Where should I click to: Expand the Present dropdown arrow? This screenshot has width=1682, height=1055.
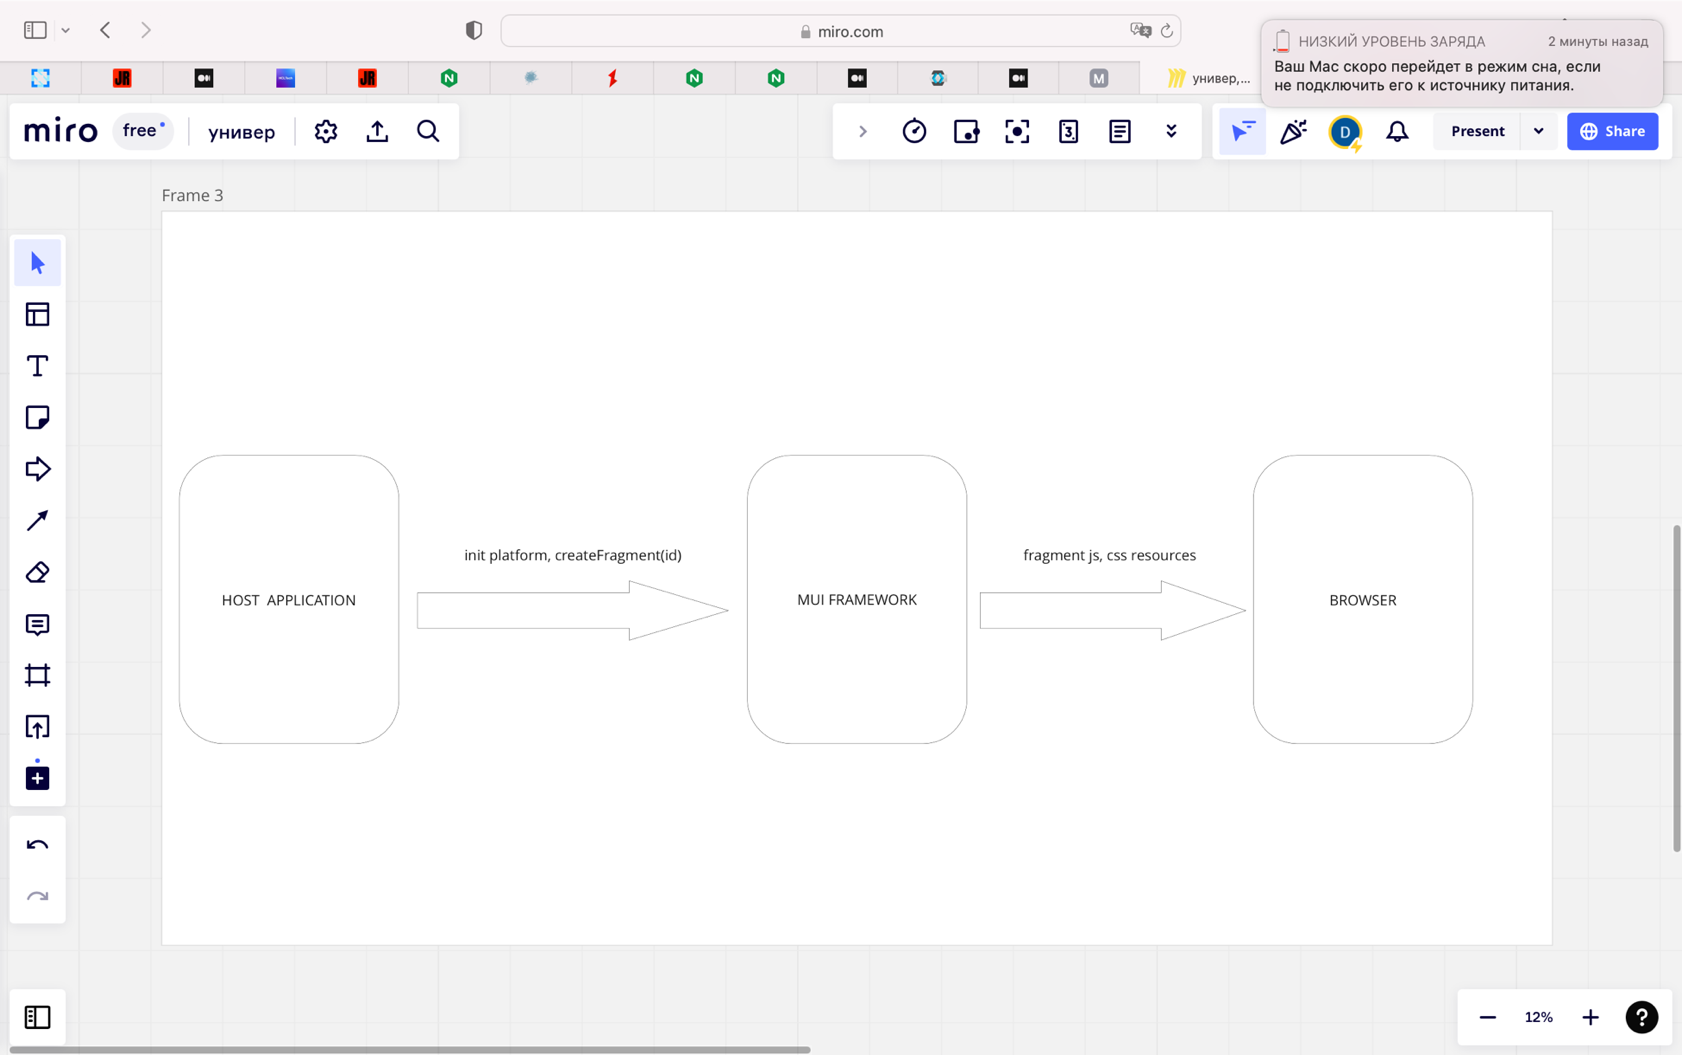1538,131
